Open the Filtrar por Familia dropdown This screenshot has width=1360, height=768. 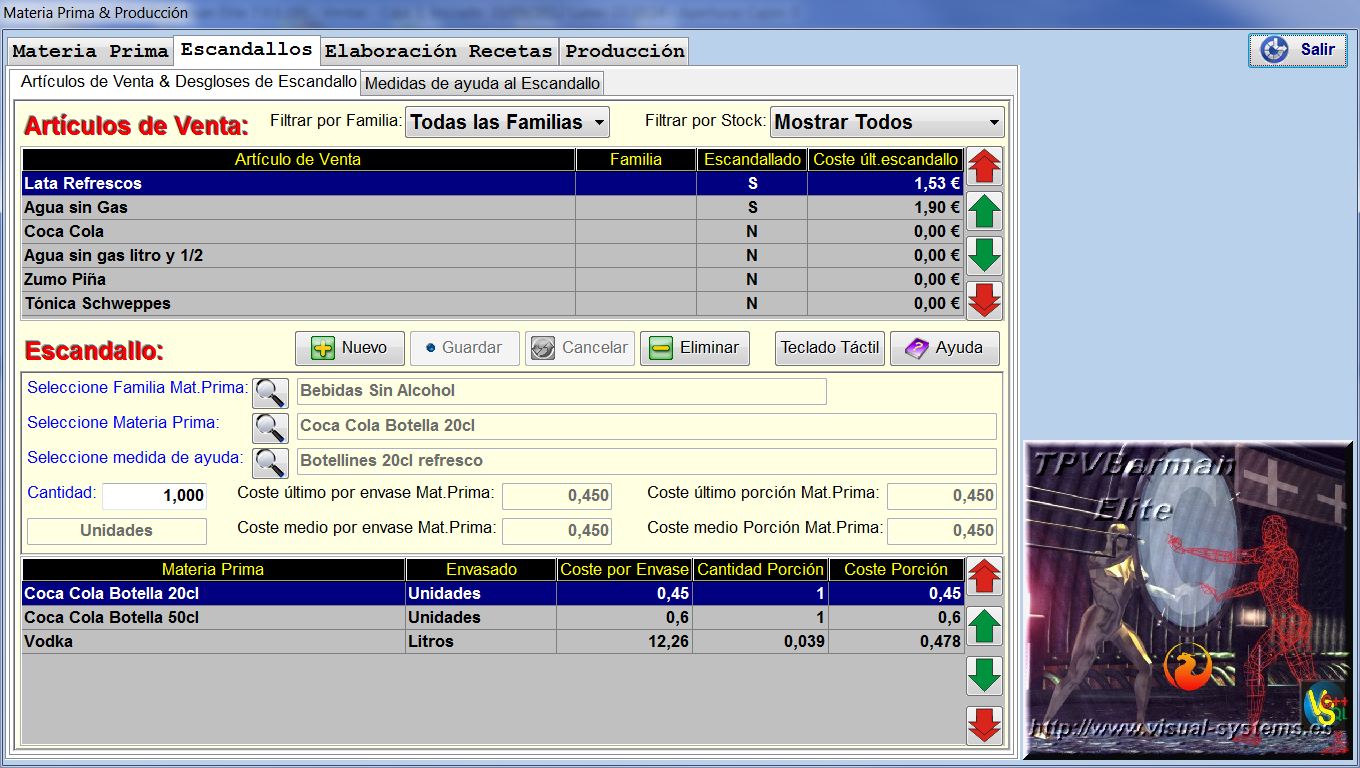coord(507,122)
